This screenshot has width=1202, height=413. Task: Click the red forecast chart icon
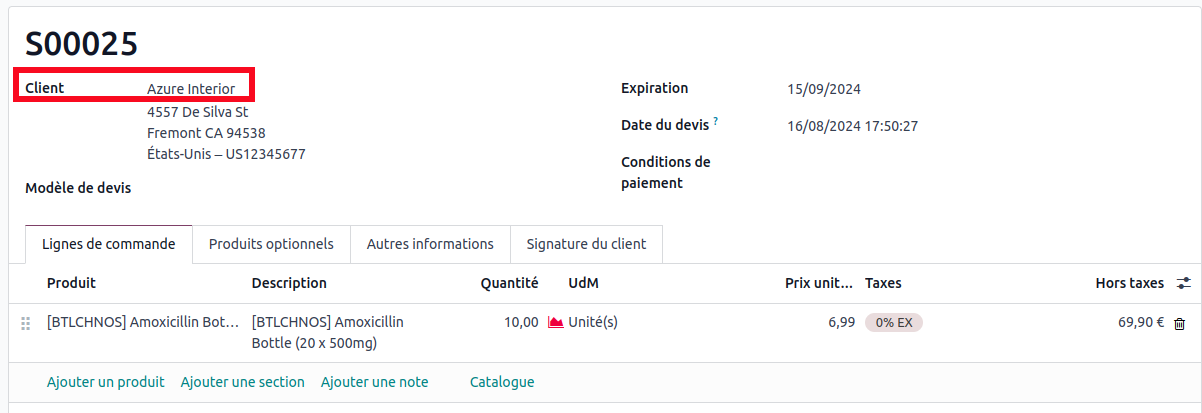556,323
